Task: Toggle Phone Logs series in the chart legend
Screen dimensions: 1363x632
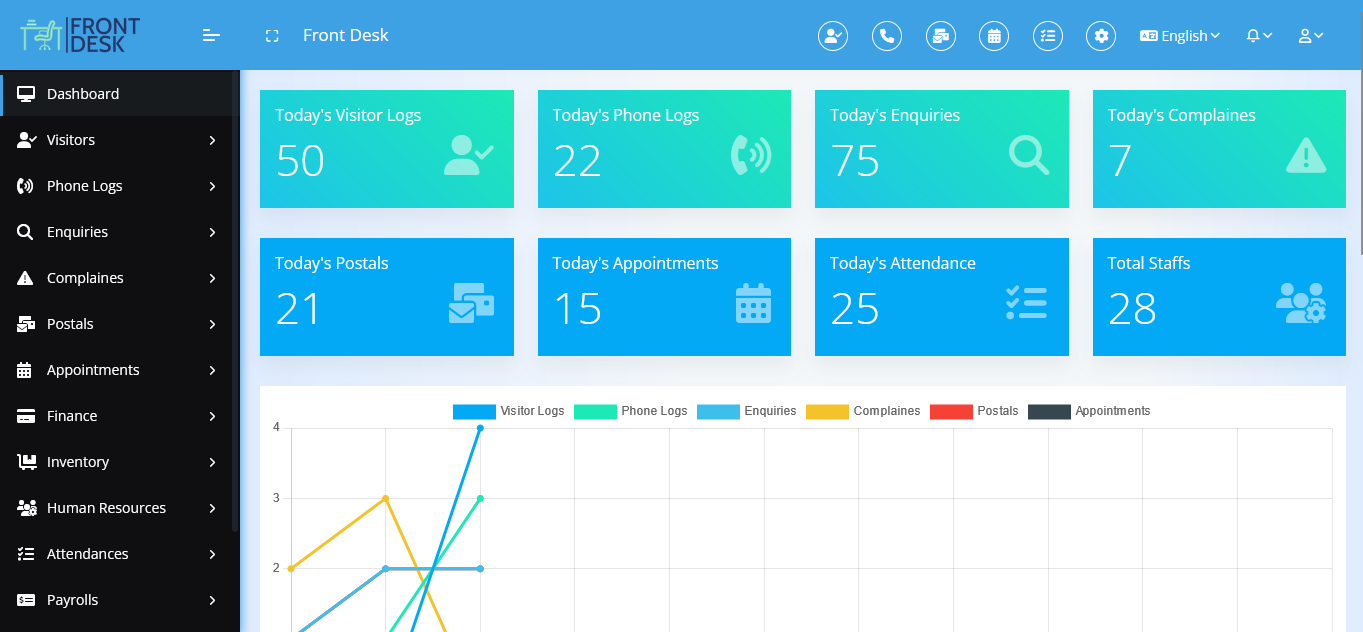Action: click(x=630, y=411)
